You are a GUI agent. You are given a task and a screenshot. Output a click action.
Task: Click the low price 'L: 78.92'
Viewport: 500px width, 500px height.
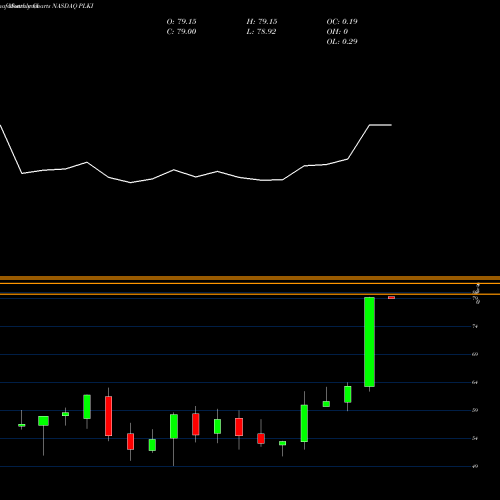coord(261,32)
